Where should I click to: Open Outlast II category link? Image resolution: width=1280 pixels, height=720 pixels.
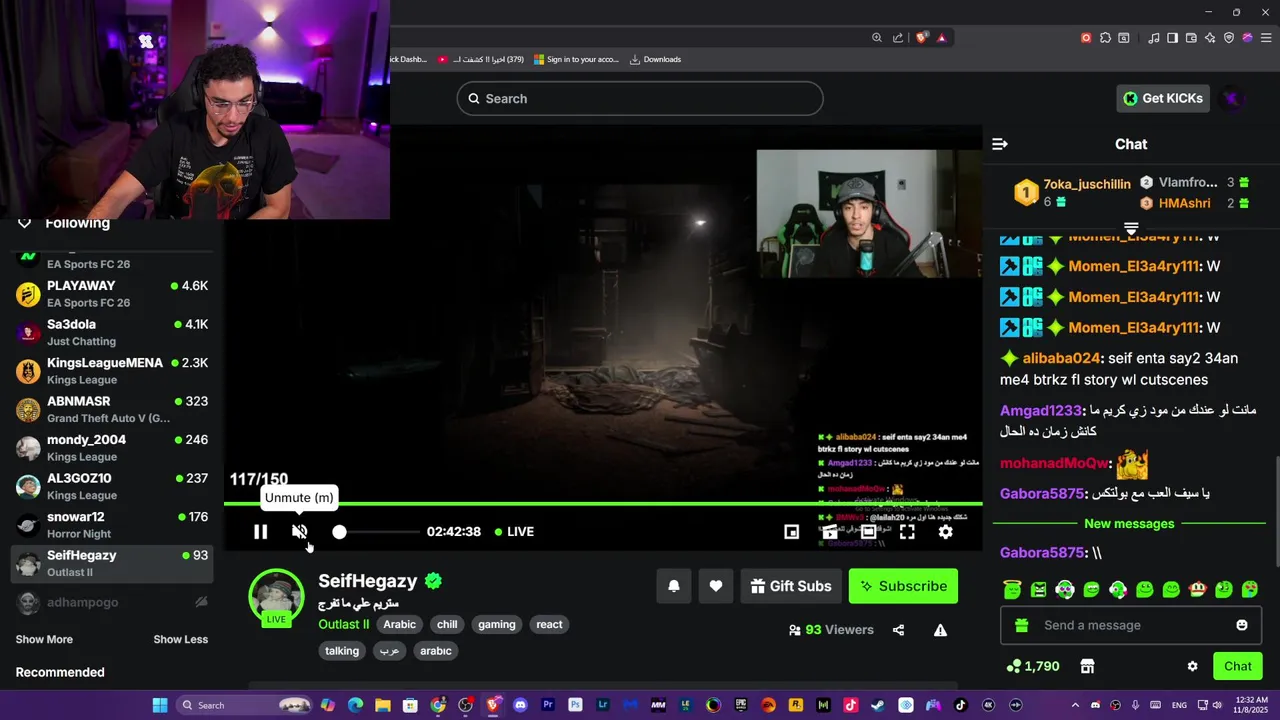pyautogui.click(x=344, y=624)
